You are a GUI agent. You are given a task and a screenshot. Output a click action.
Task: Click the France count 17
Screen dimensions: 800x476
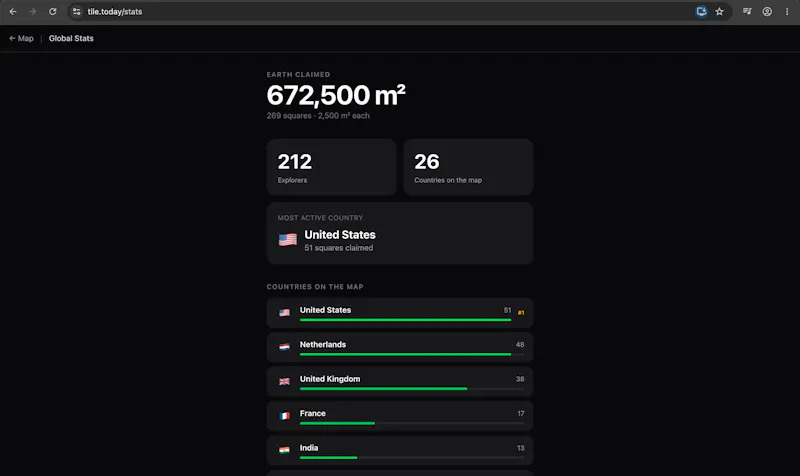pos(520,413)
